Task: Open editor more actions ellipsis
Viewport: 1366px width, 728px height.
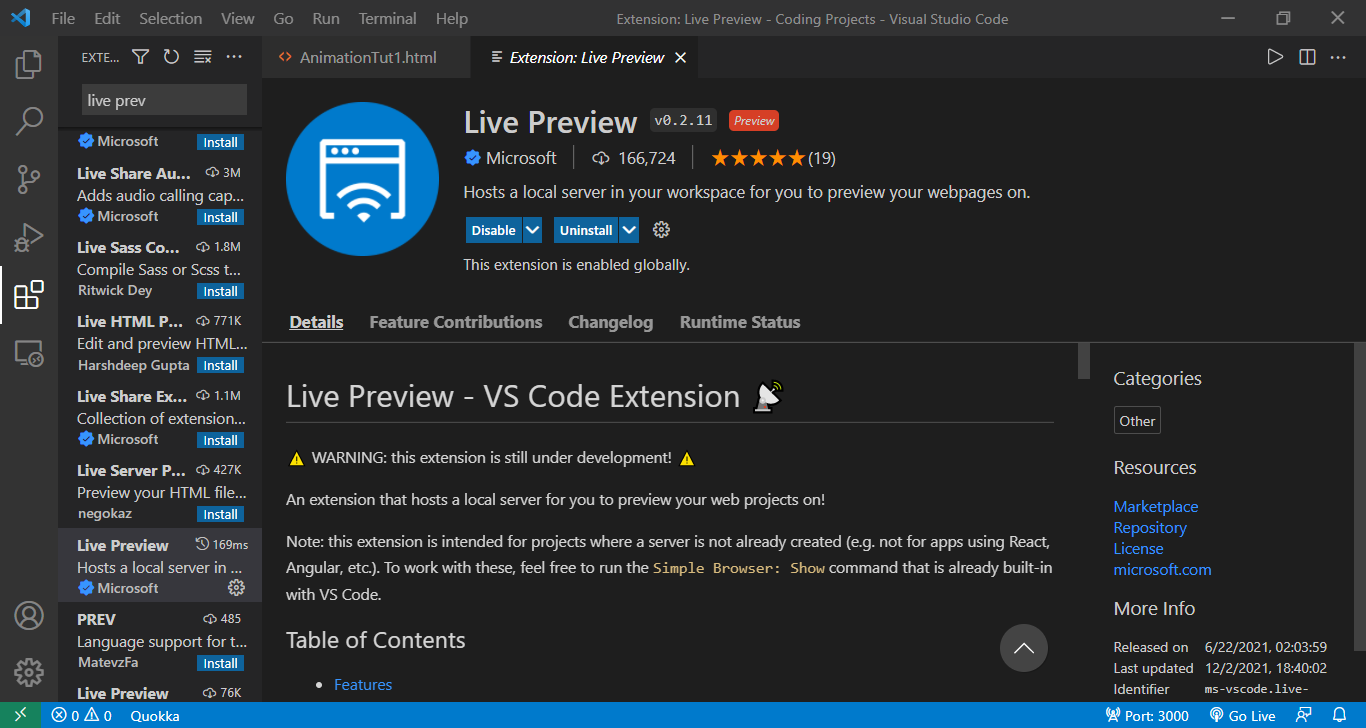Action: pyautogui.click(x=1338, y=57)
